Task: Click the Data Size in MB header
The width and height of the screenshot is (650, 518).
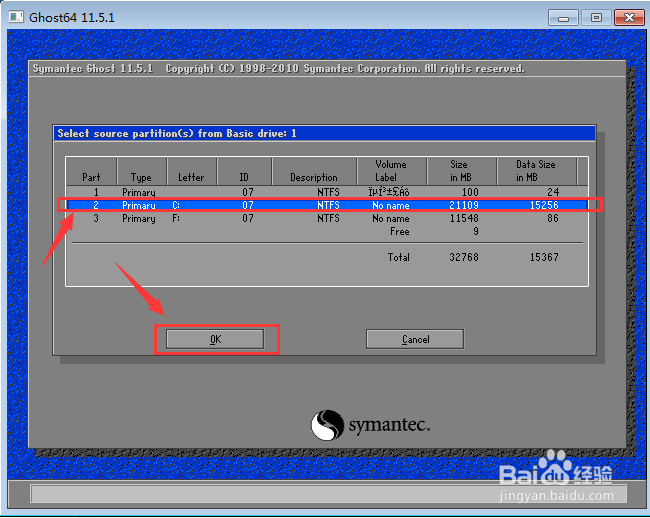Action: [536, 172]
